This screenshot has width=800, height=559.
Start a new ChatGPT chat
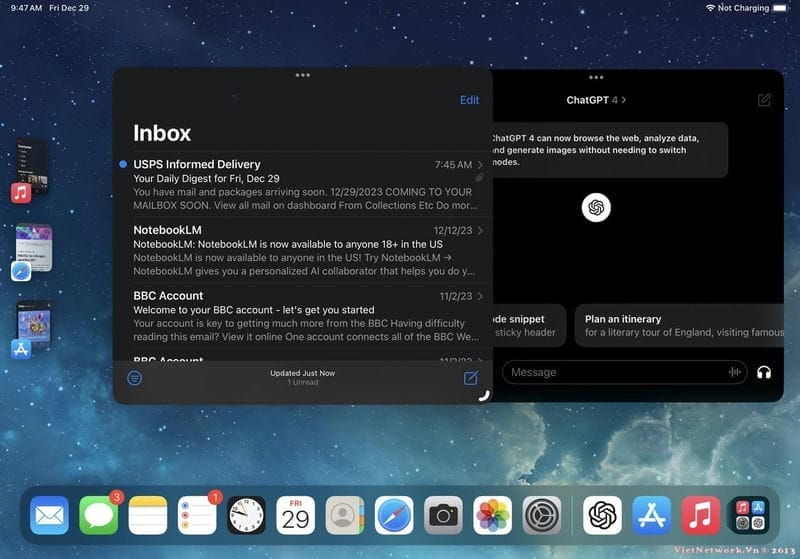[x=764, y=100]
